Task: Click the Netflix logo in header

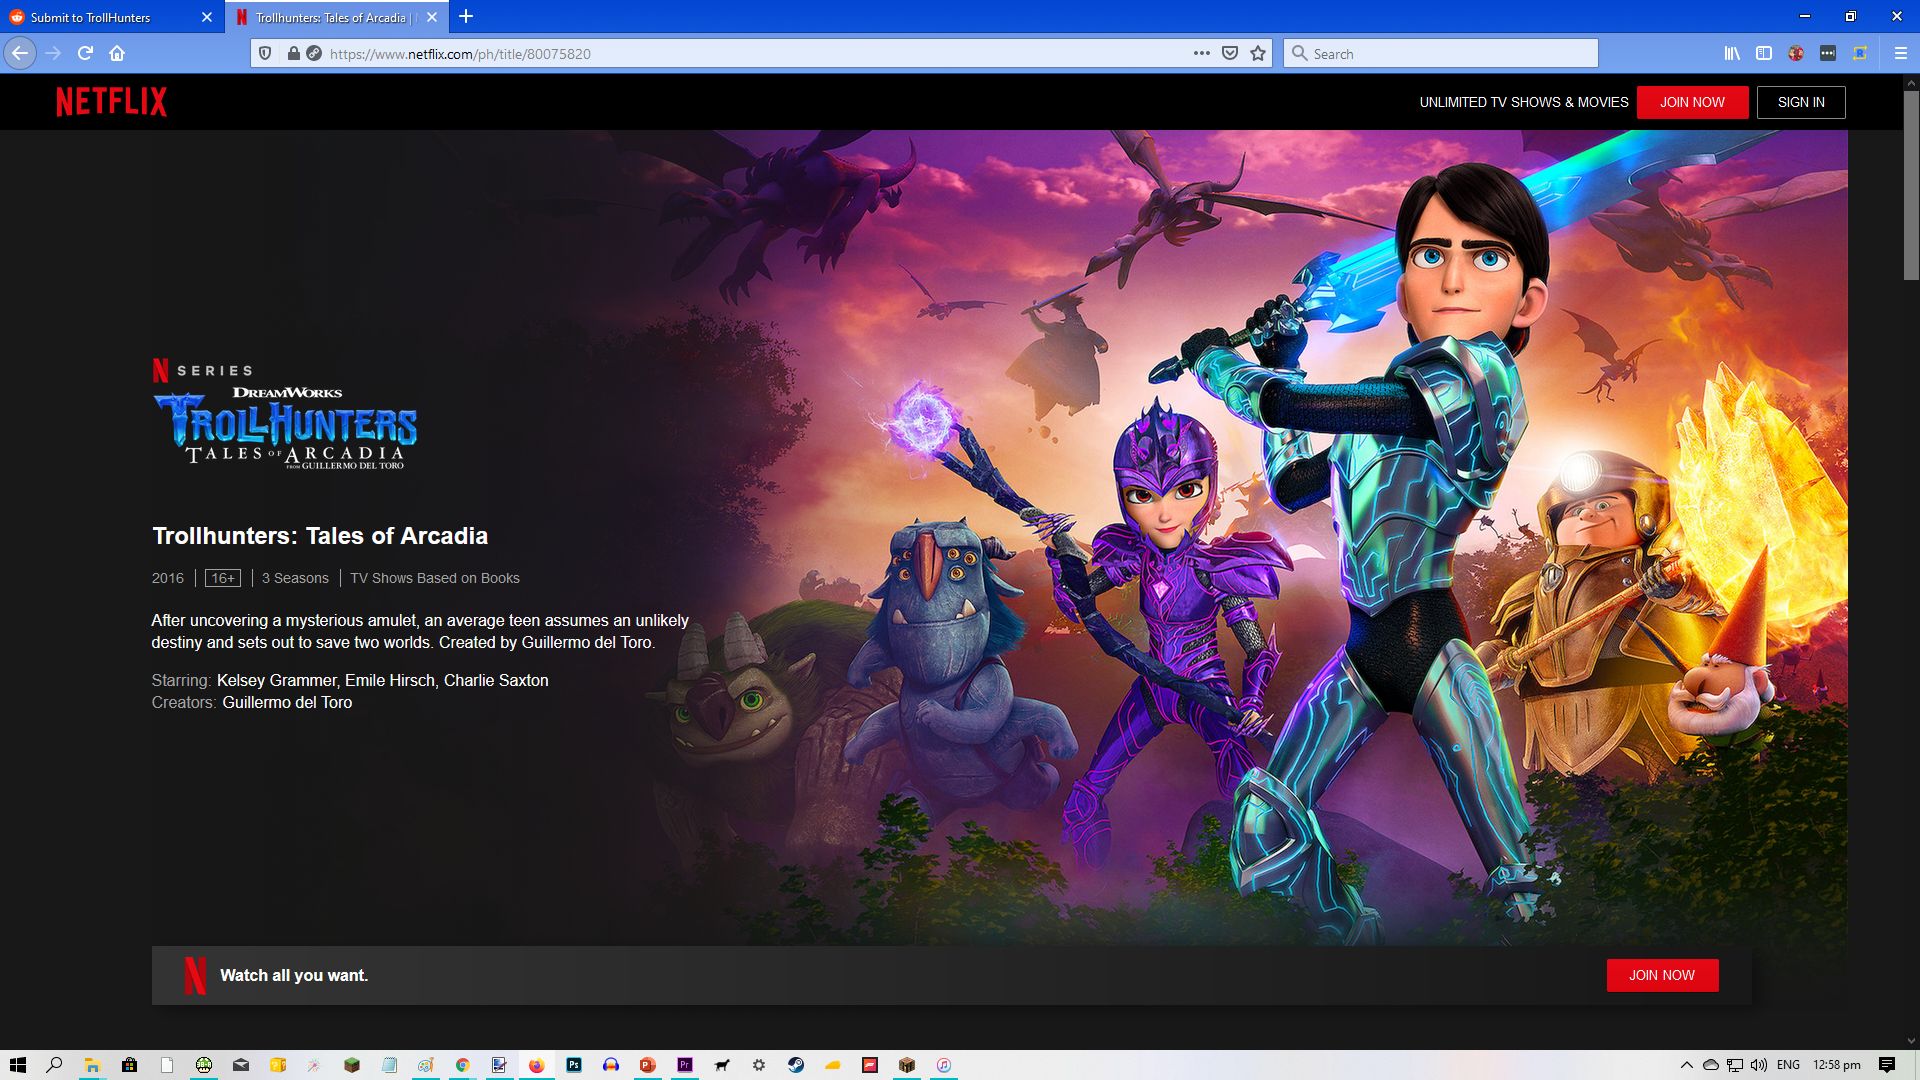Action: coord(111,102)
